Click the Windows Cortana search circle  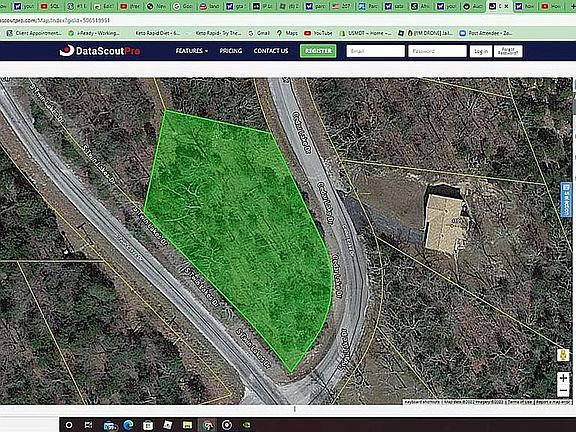click(69, 425)
